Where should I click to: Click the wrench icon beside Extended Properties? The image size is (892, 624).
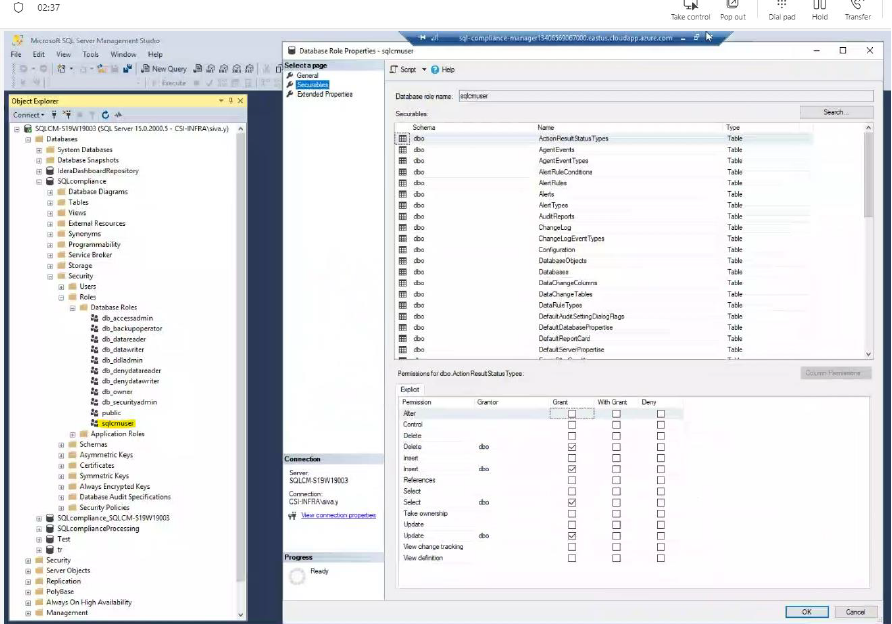click(290, 94)
